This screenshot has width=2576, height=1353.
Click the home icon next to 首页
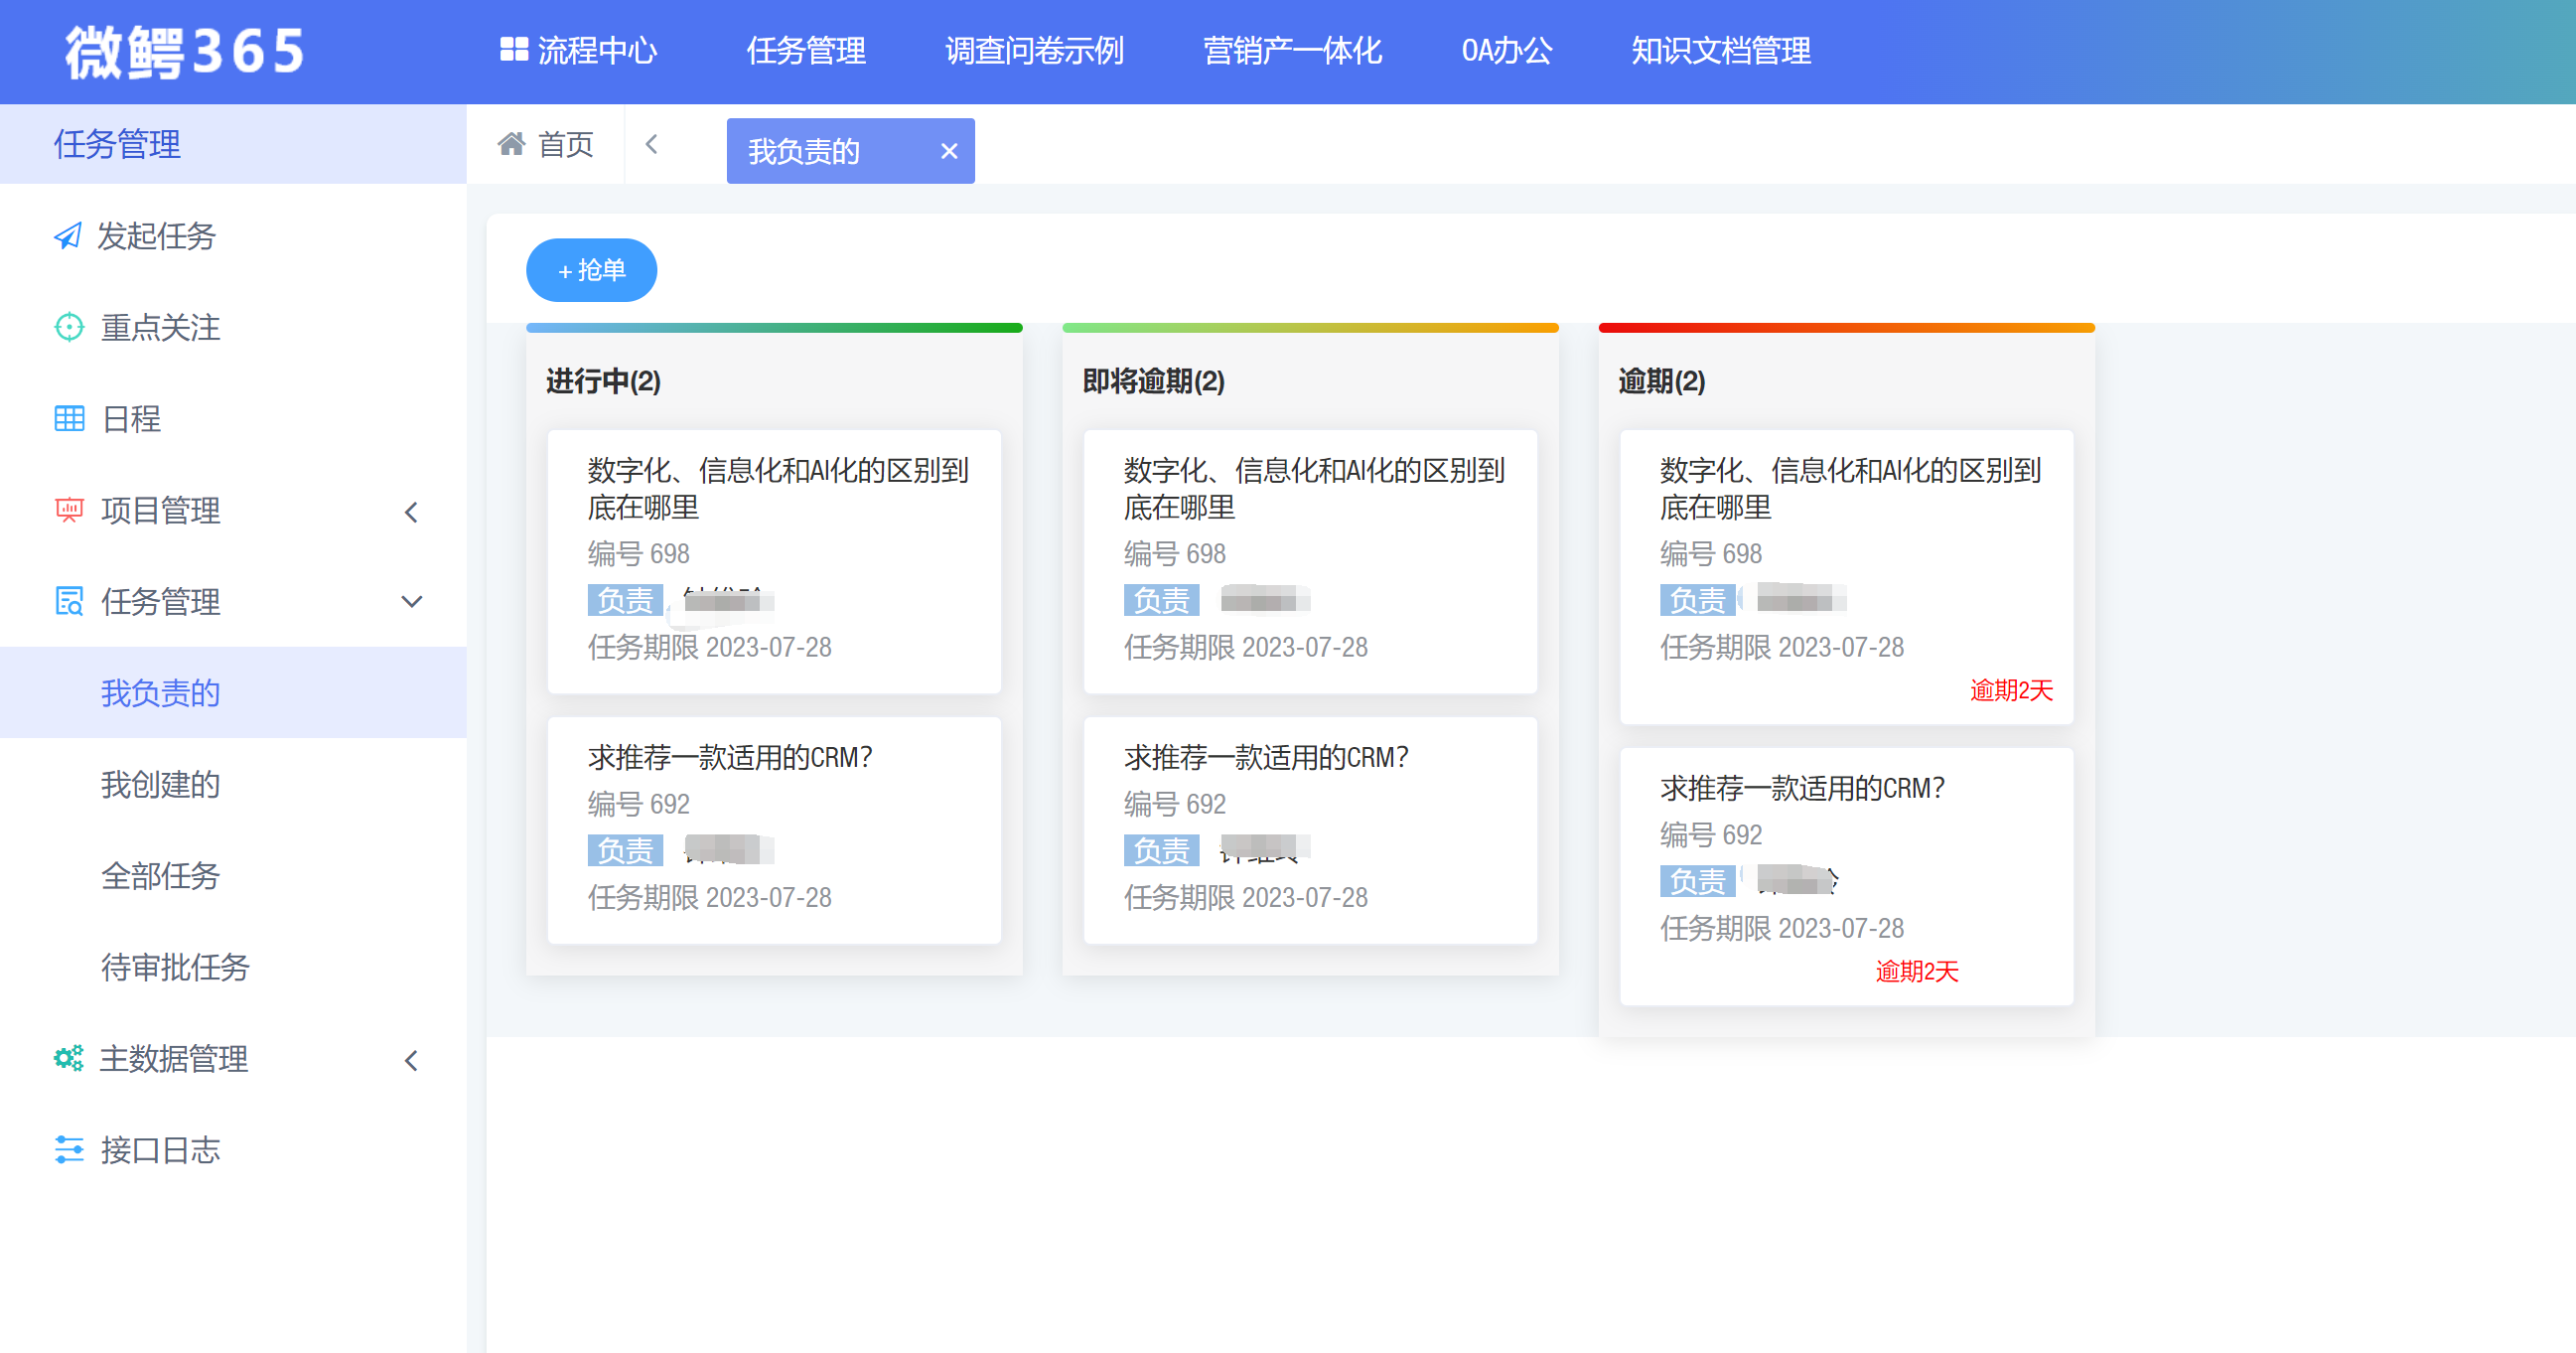tap(512, 145)
